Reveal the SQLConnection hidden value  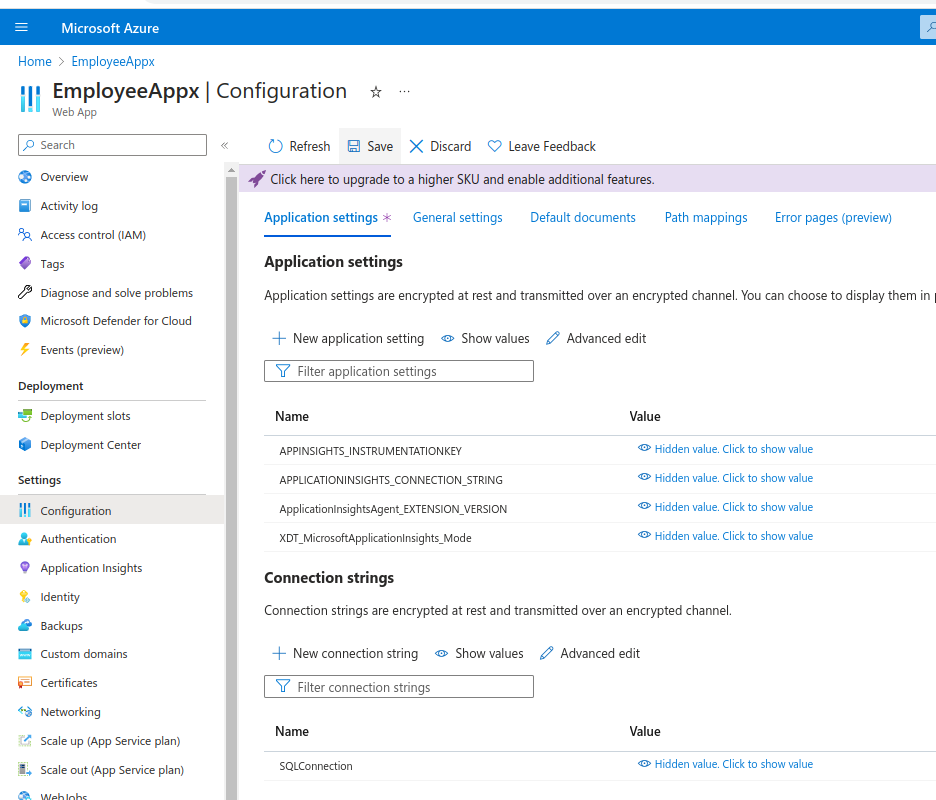[x=725, y=764]
